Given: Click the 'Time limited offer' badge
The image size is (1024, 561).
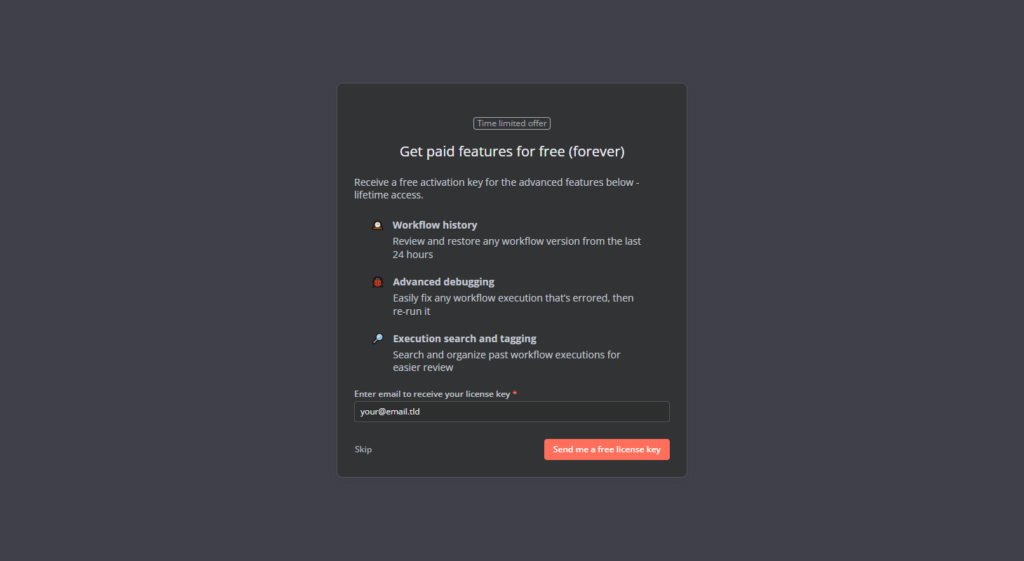Looking at the screenshot, I should pyautogui.click(x=512, y=124).
